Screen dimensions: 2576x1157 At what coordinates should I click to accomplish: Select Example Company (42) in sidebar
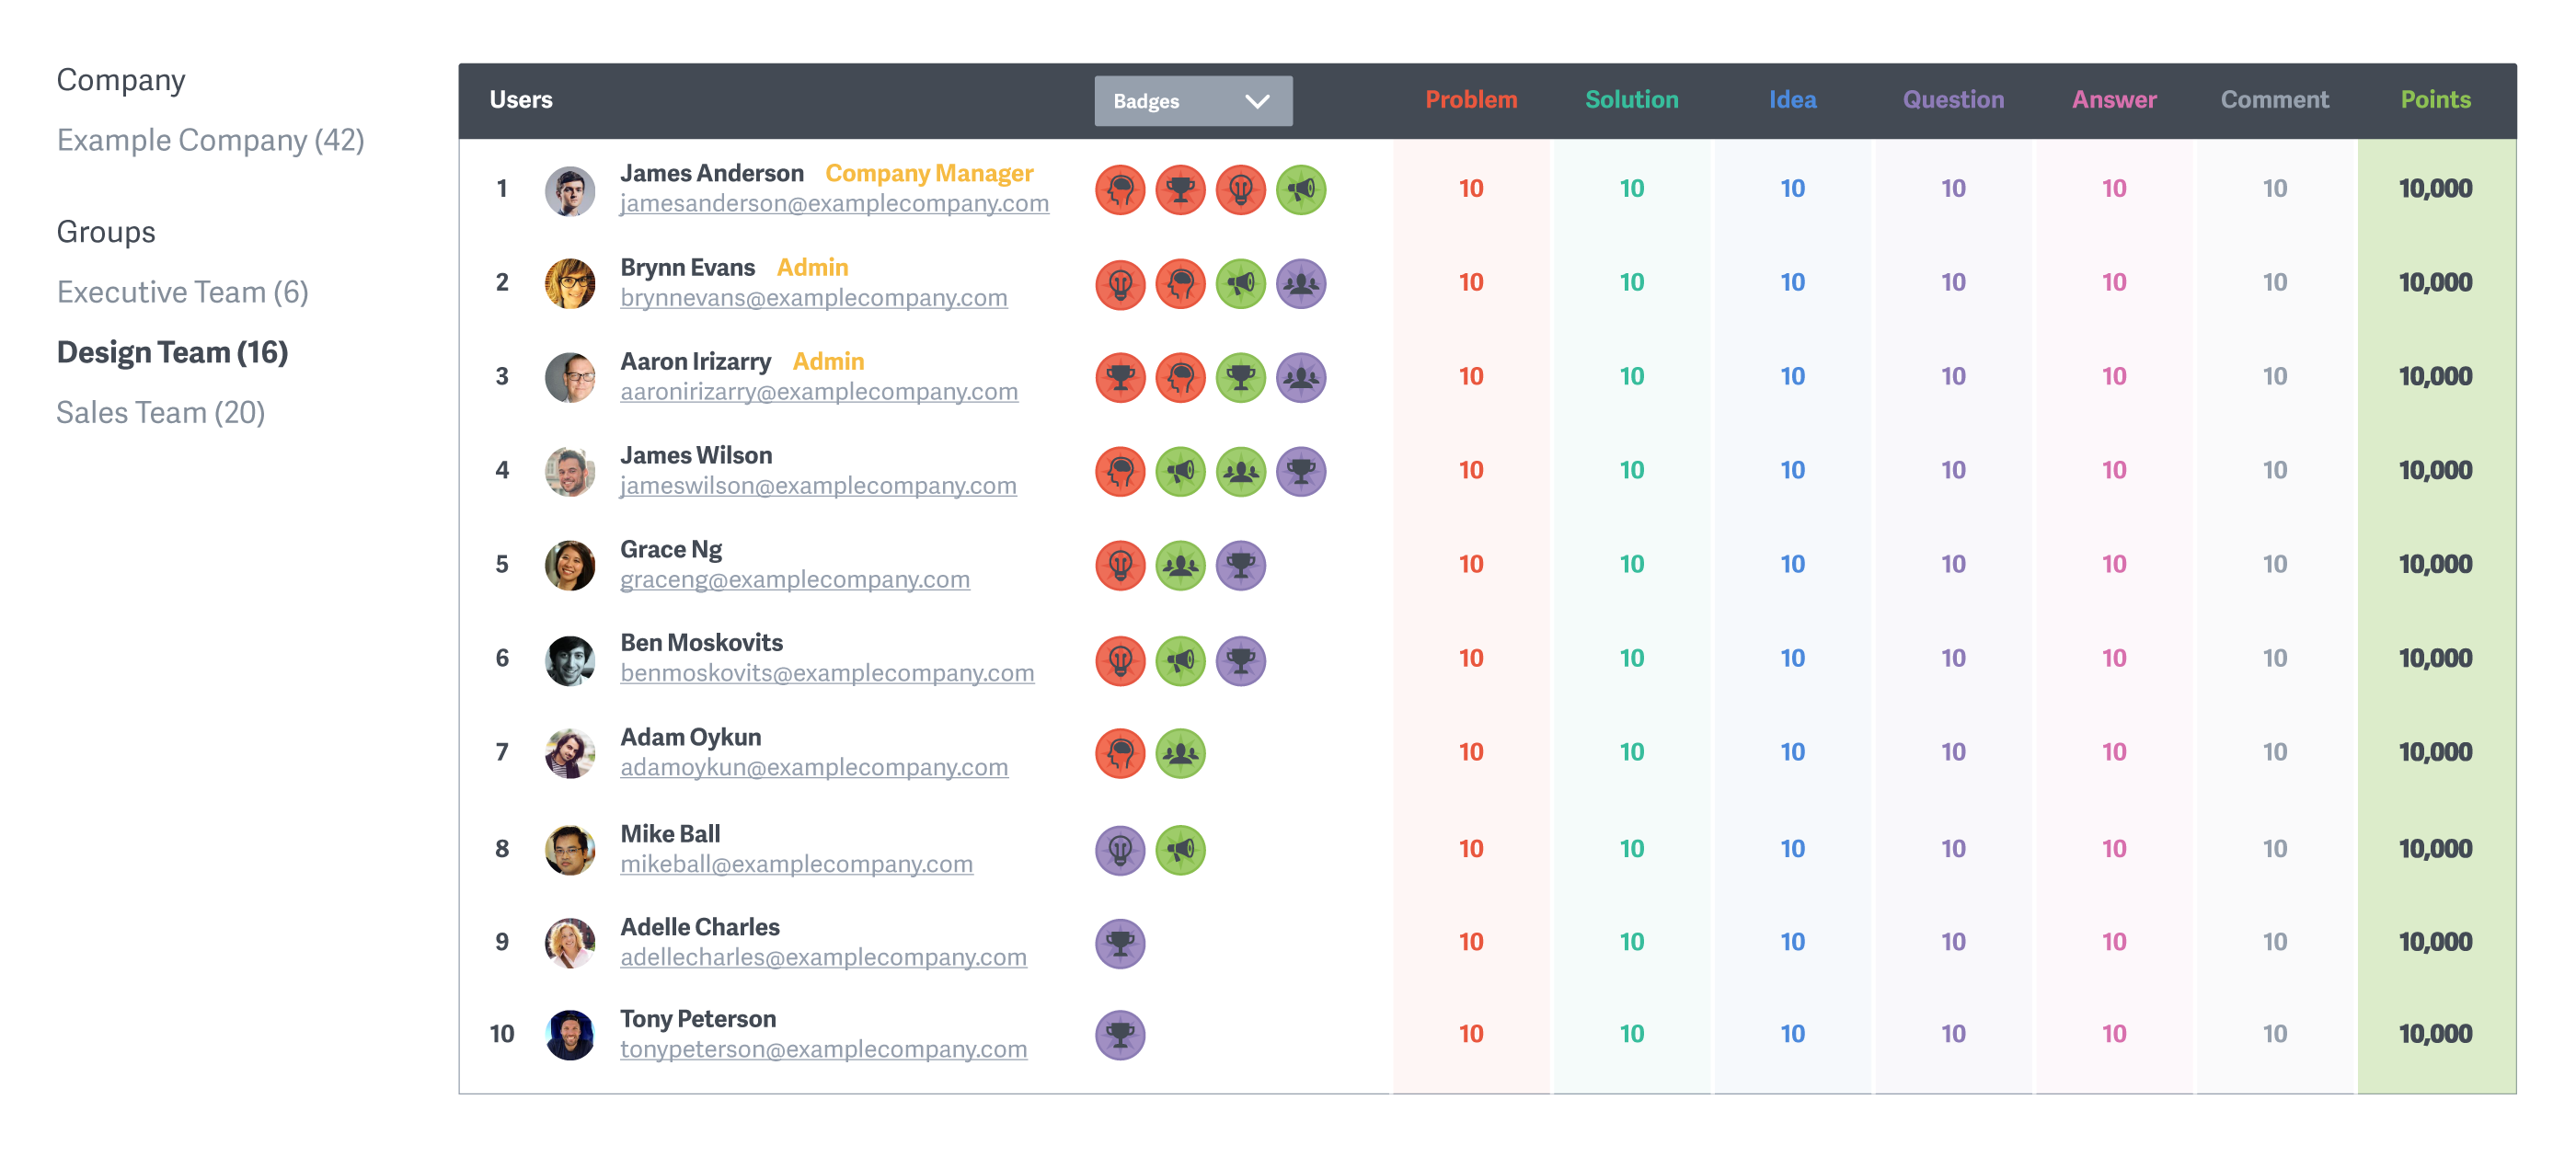click(210, 140)
